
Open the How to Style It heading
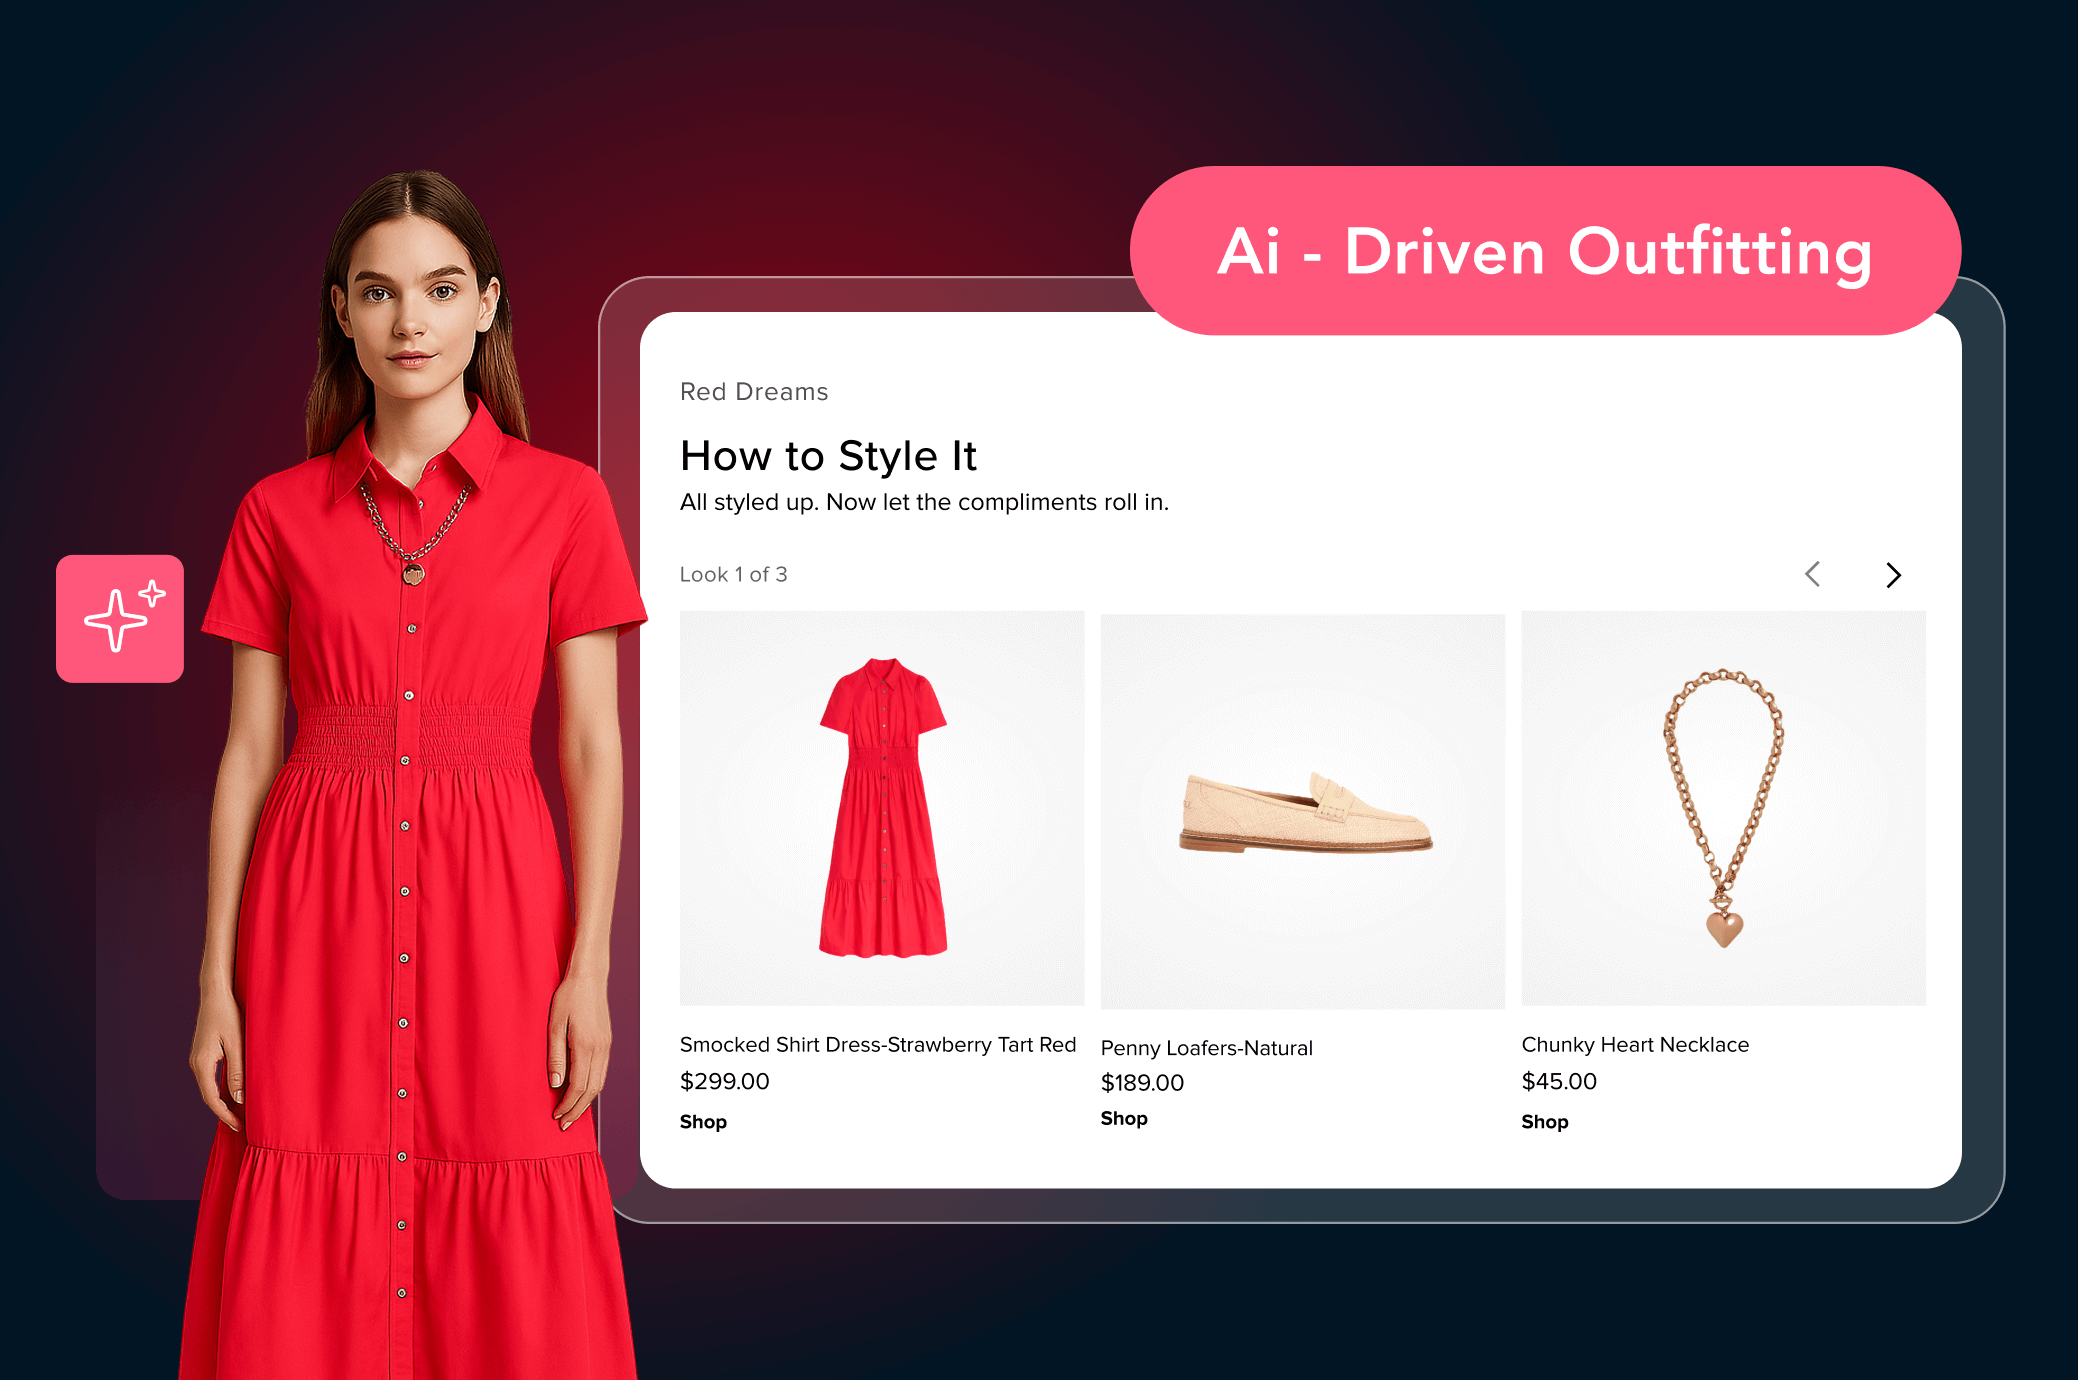pos(829,456)
